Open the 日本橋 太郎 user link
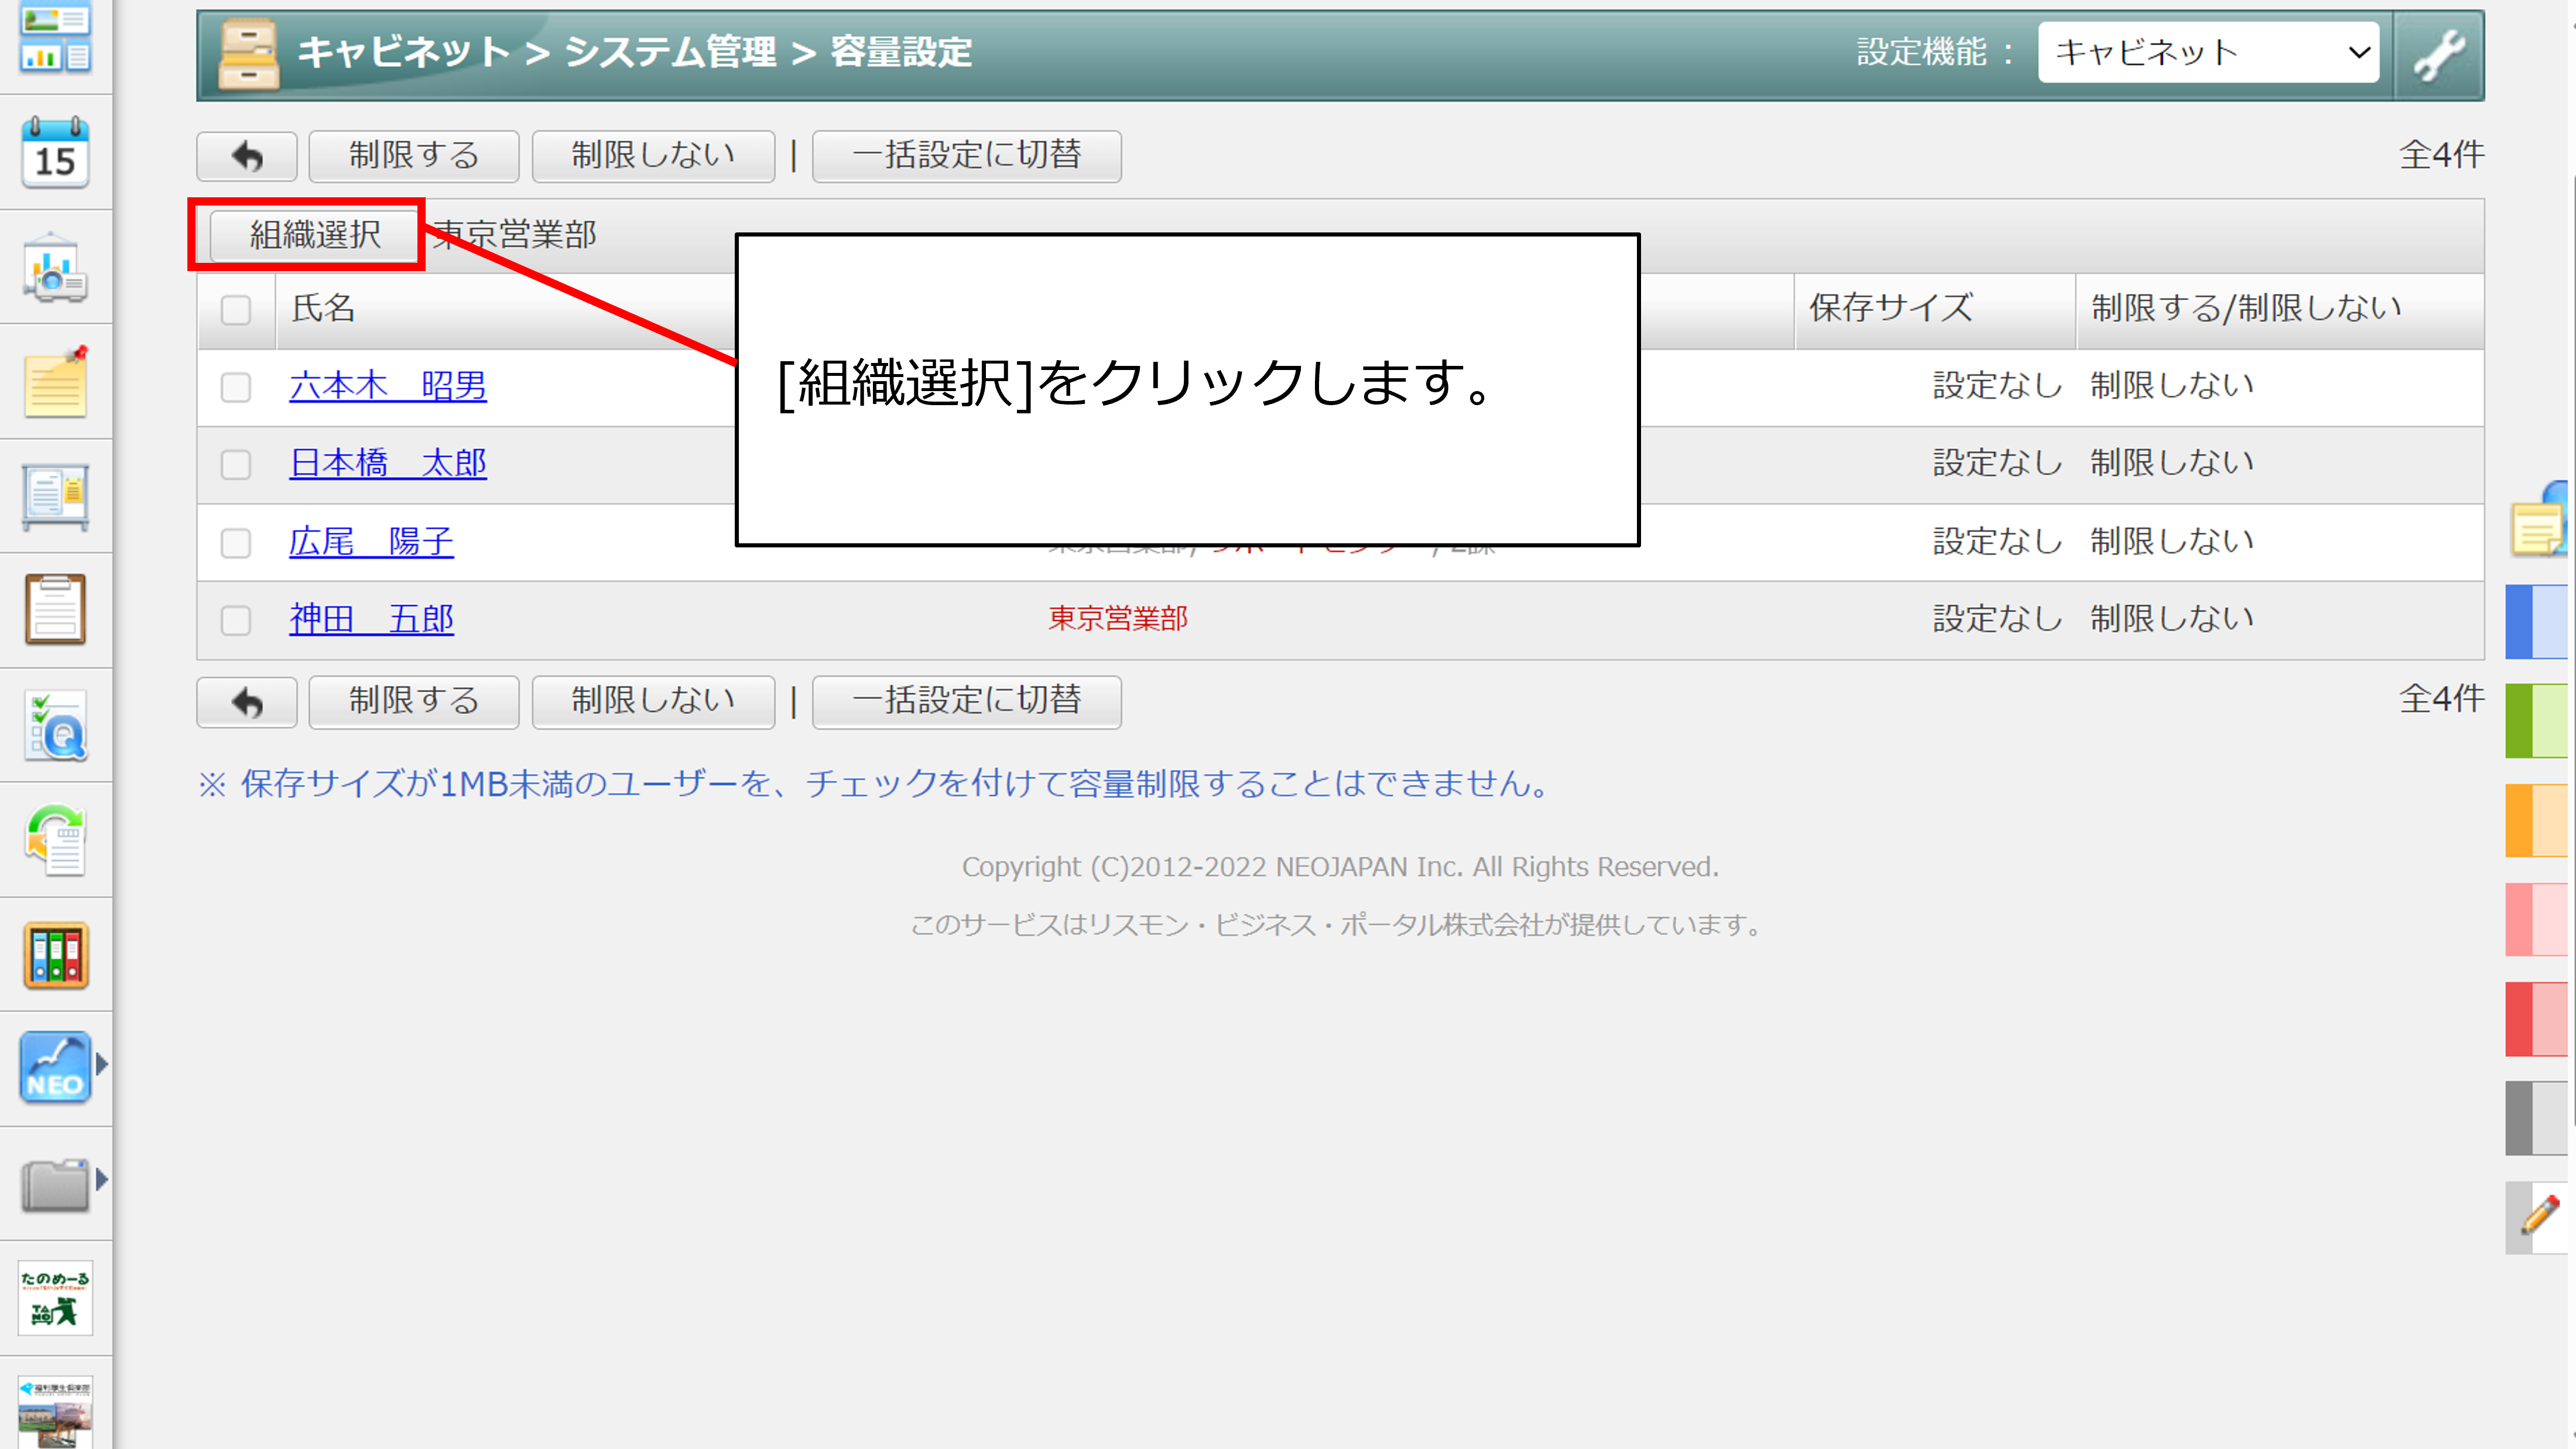Screen dimensions: 2576x1449 (x=387, y=463)
